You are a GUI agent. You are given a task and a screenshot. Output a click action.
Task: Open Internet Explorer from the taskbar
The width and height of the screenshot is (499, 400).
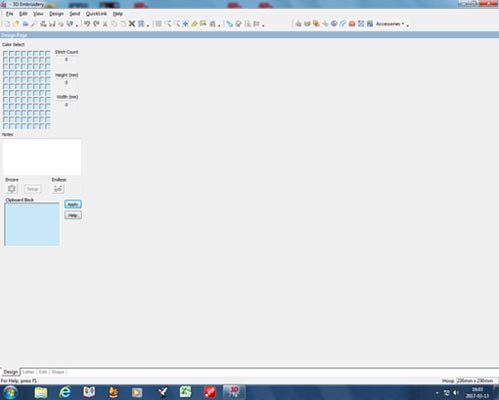tap(65, 392)
